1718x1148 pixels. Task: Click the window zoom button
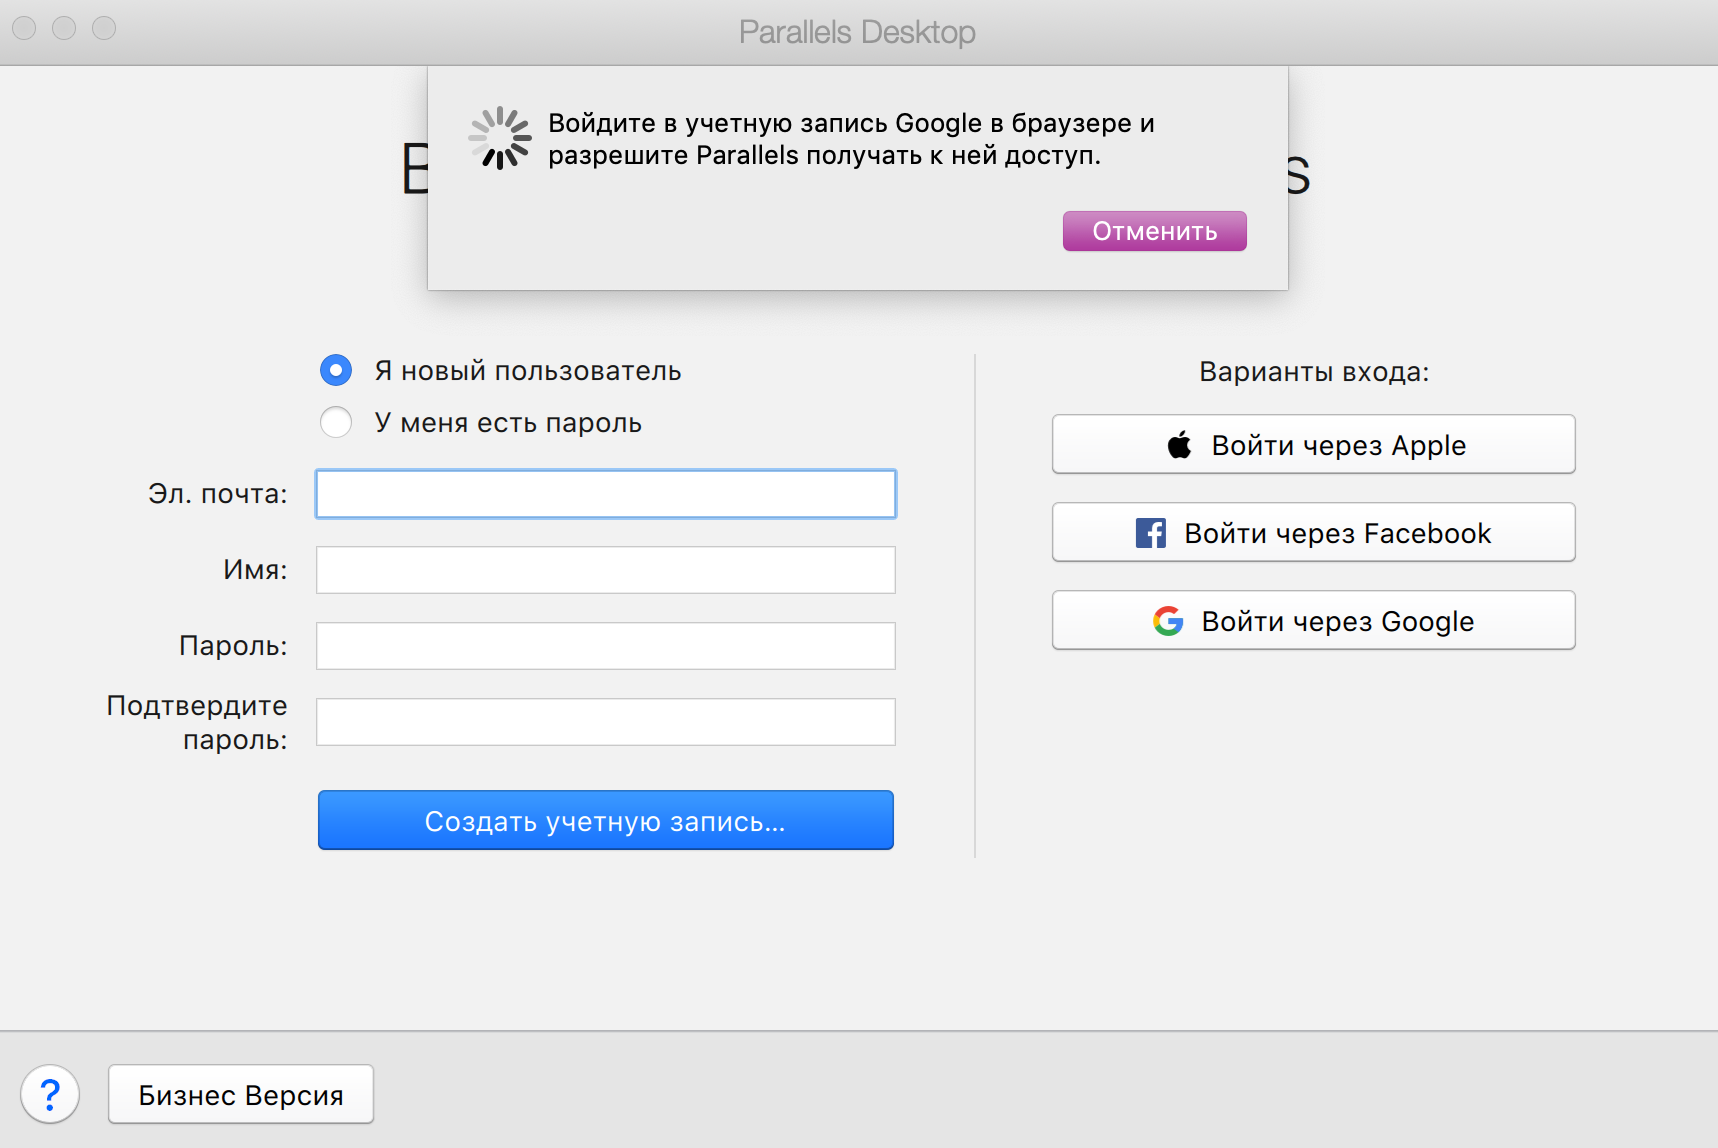[x=104, y=28]
